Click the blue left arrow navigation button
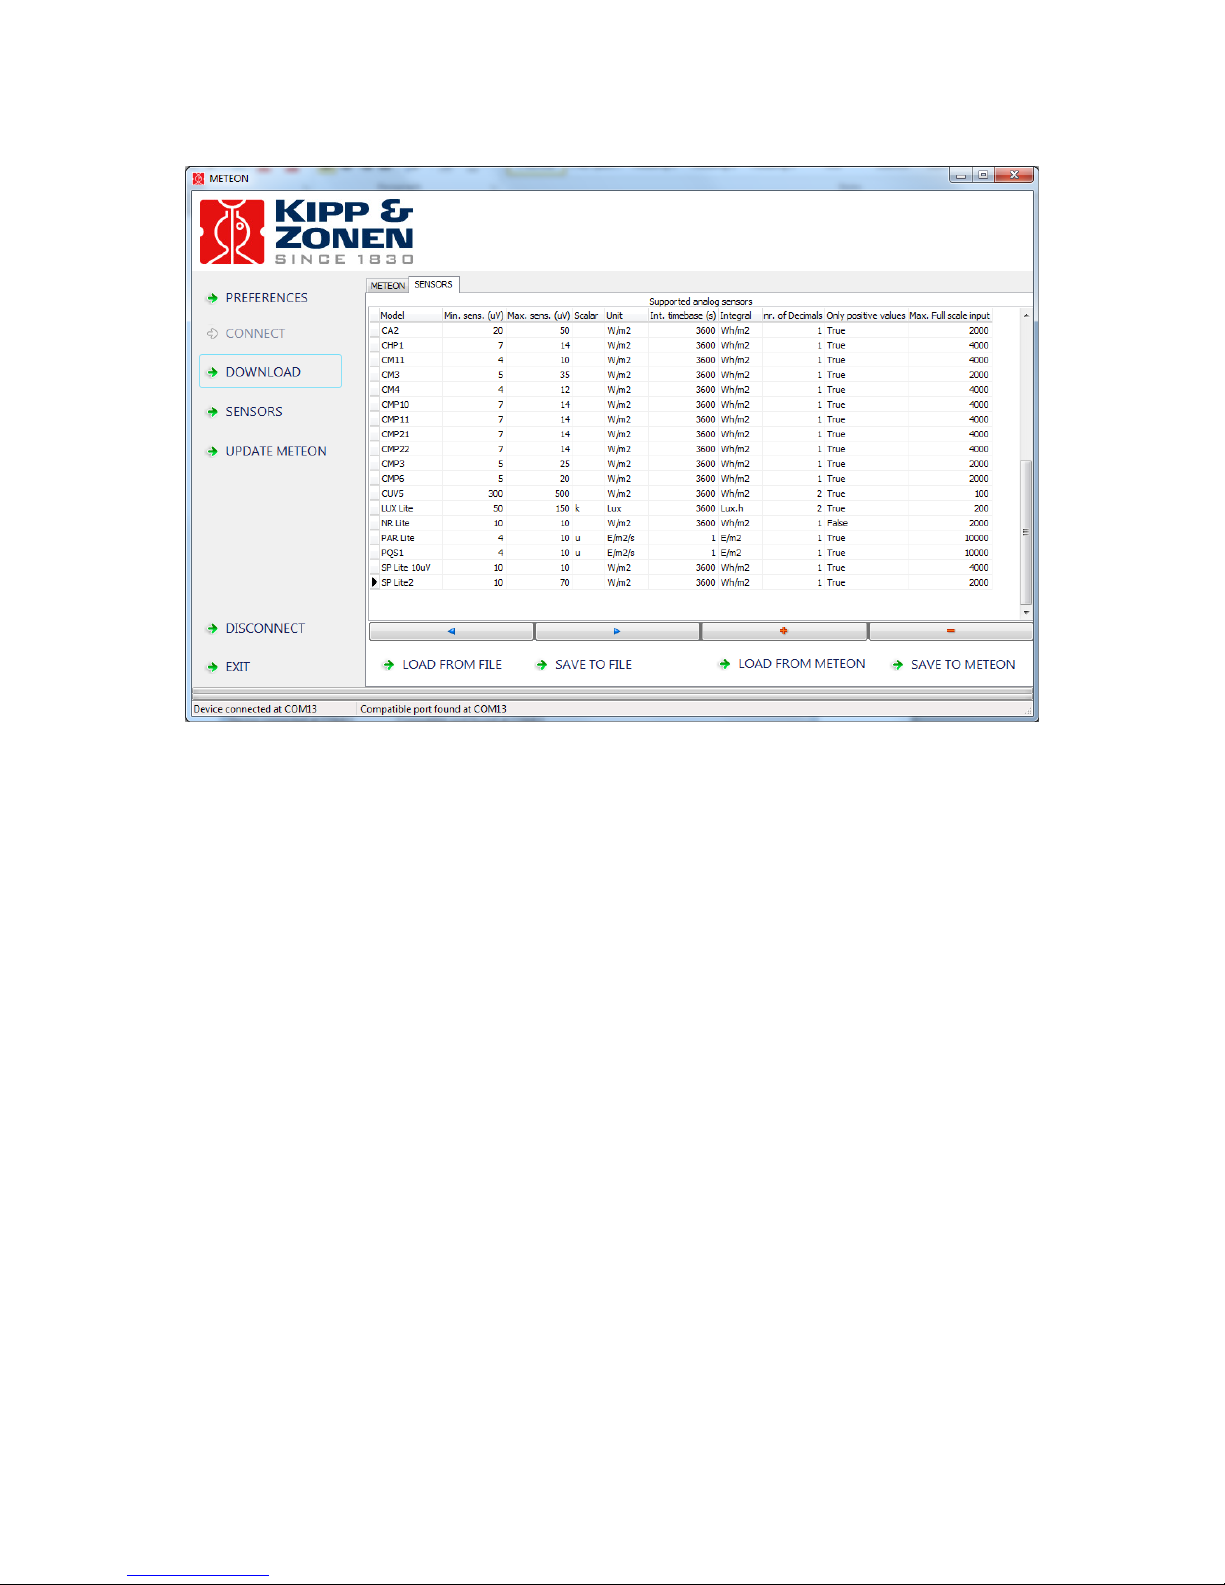The image size is (1225, 1585). click(451, 631)
